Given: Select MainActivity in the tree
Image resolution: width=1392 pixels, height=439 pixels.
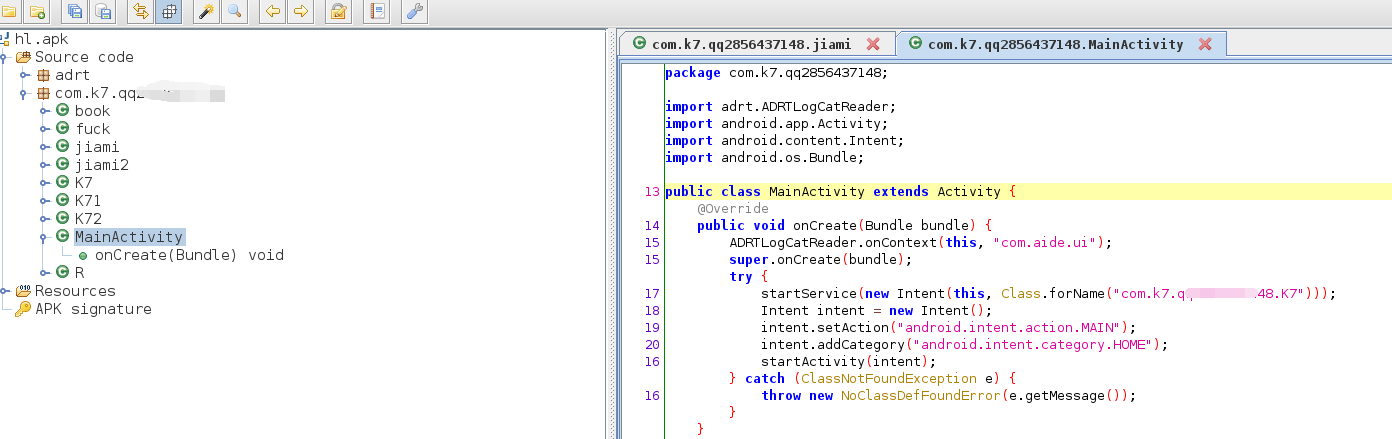Looking at the screenshot, I should pos(129,237).
